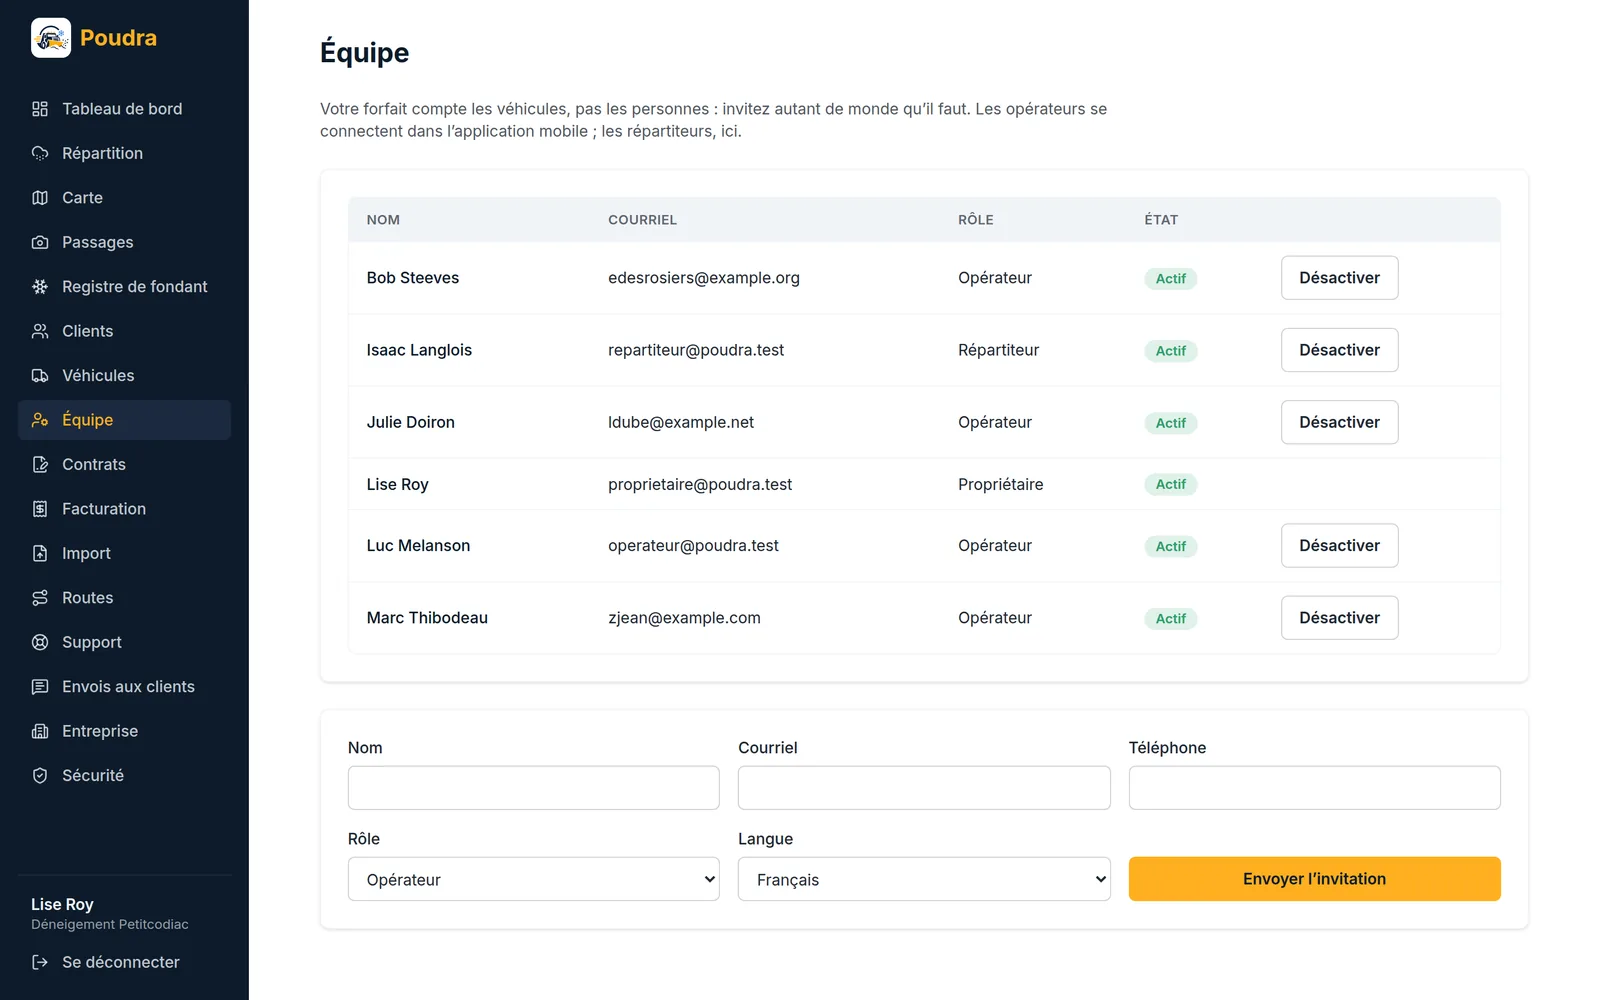Click the COURRIEL column header
This screenshot has height=1000, width=1600.
tap(642, 220)
